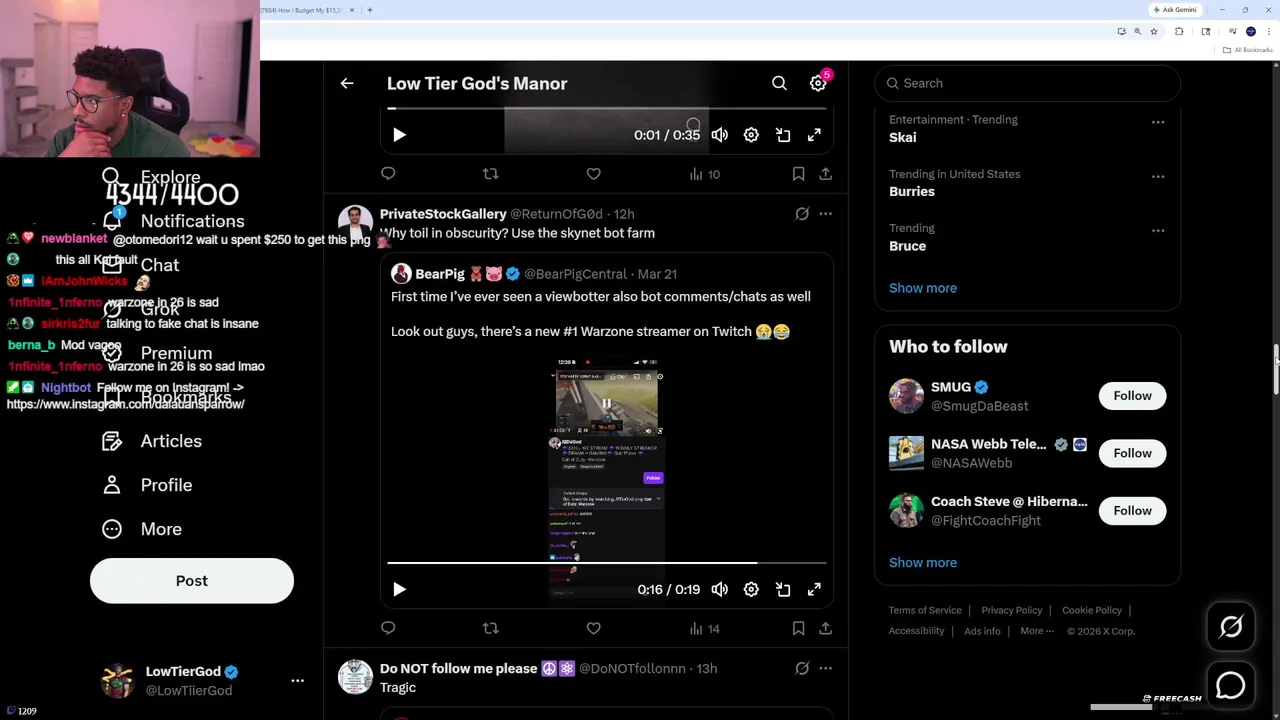View analytics showing 14 views
The image size is (1280, 720).
[x=704, y=628]
